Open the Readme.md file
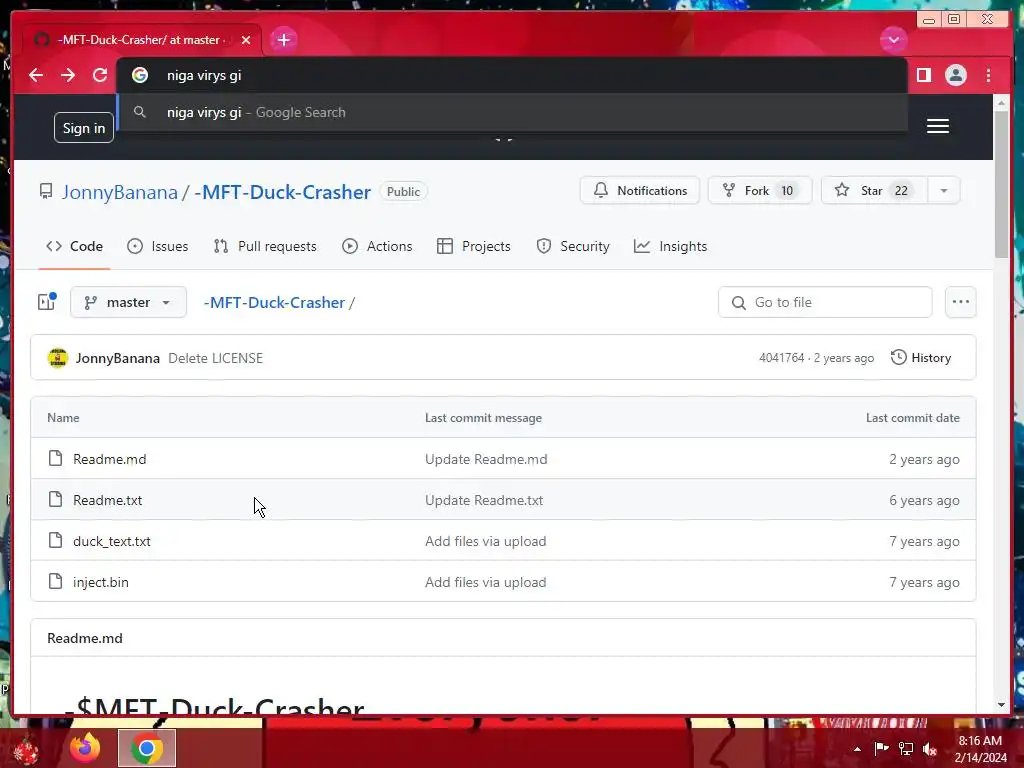 110,459
